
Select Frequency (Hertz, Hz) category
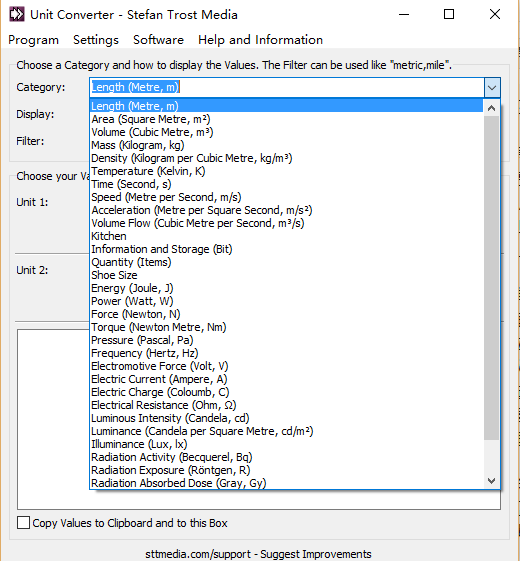point(286,353)
